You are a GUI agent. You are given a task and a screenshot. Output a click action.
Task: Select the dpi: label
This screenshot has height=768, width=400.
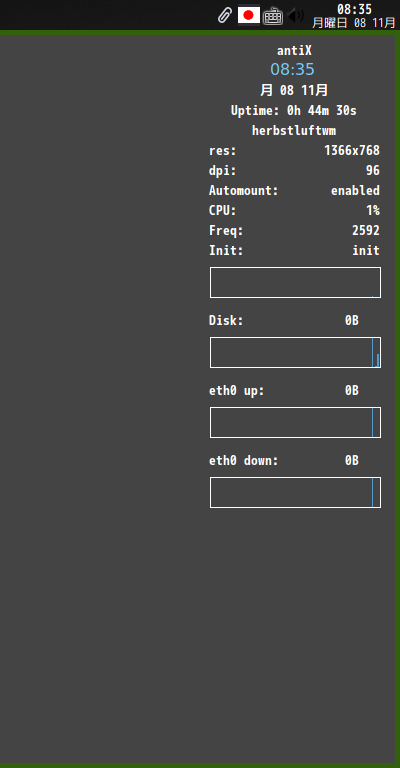[x=223, y=171]
